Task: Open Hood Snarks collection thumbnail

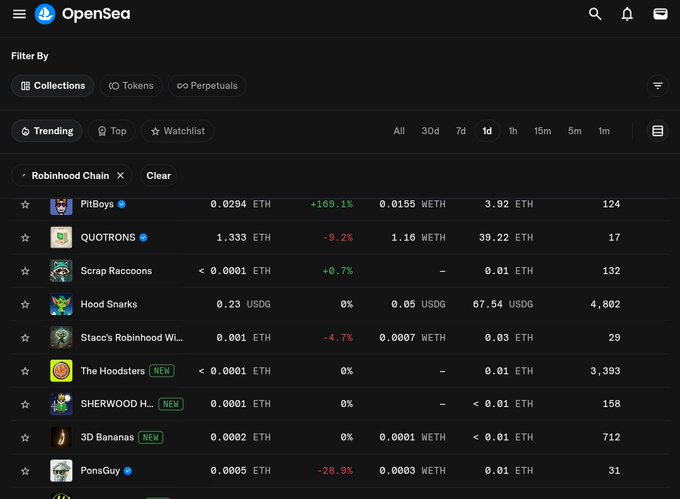Action: (61, 304)
